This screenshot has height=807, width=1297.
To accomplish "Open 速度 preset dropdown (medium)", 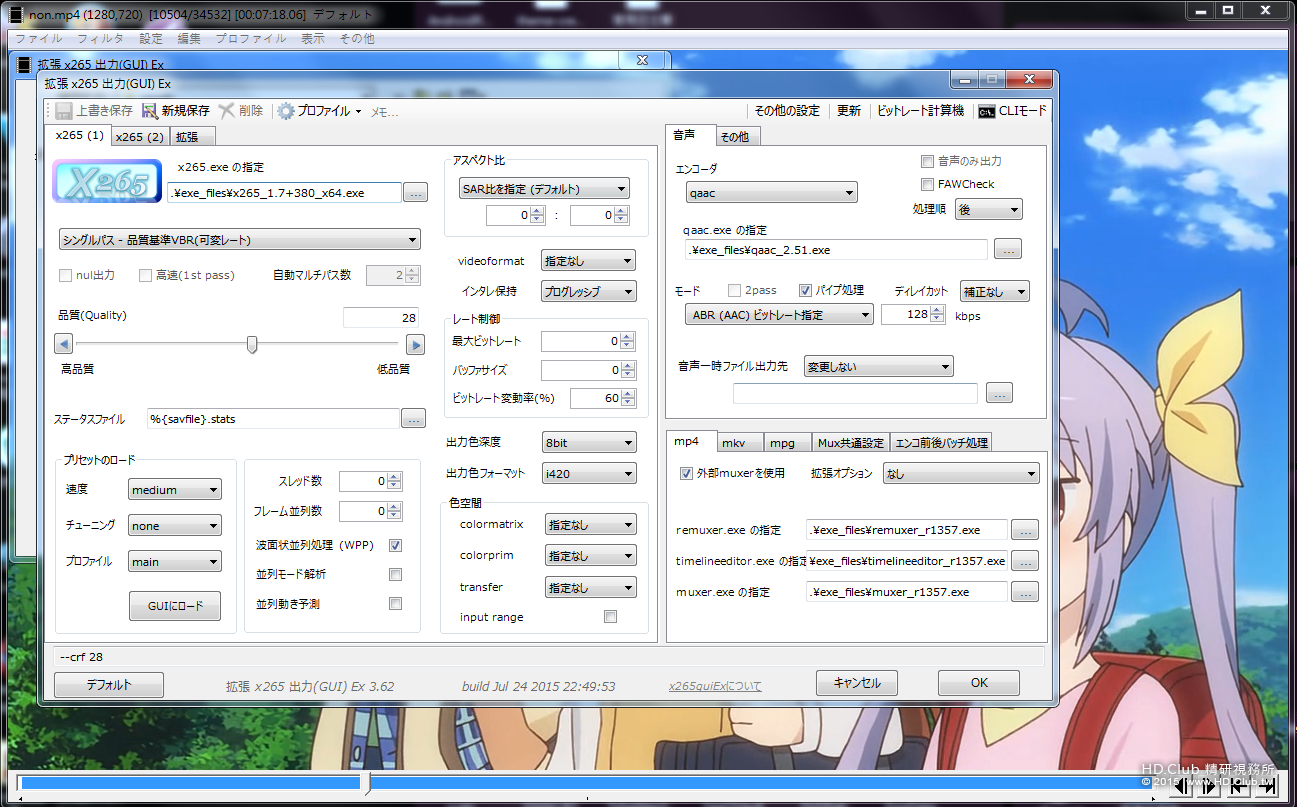I will (x=175, y=490).
